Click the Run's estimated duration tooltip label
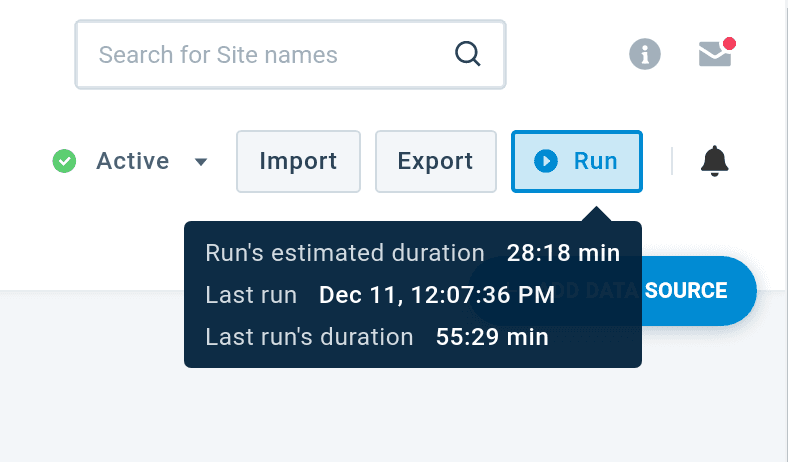 (345, 253)
